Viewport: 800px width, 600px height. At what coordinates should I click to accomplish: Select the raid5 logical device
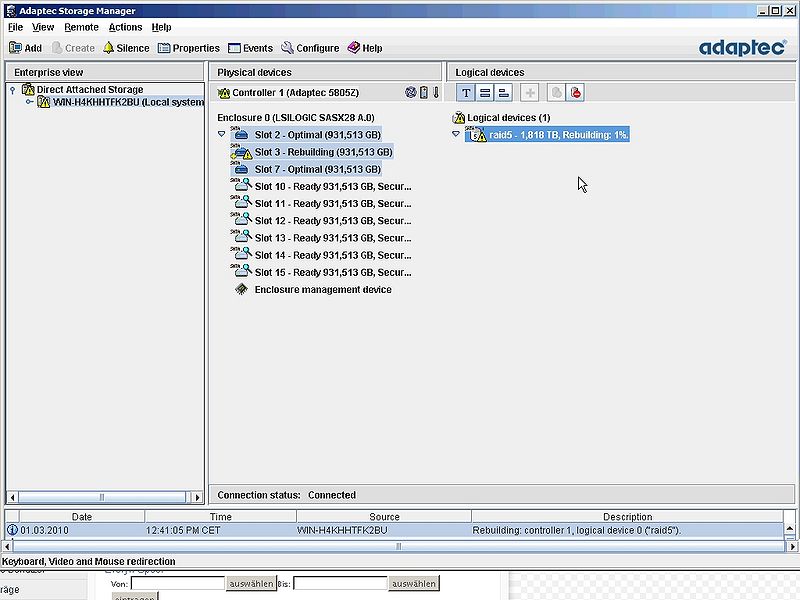pos(558,135)
